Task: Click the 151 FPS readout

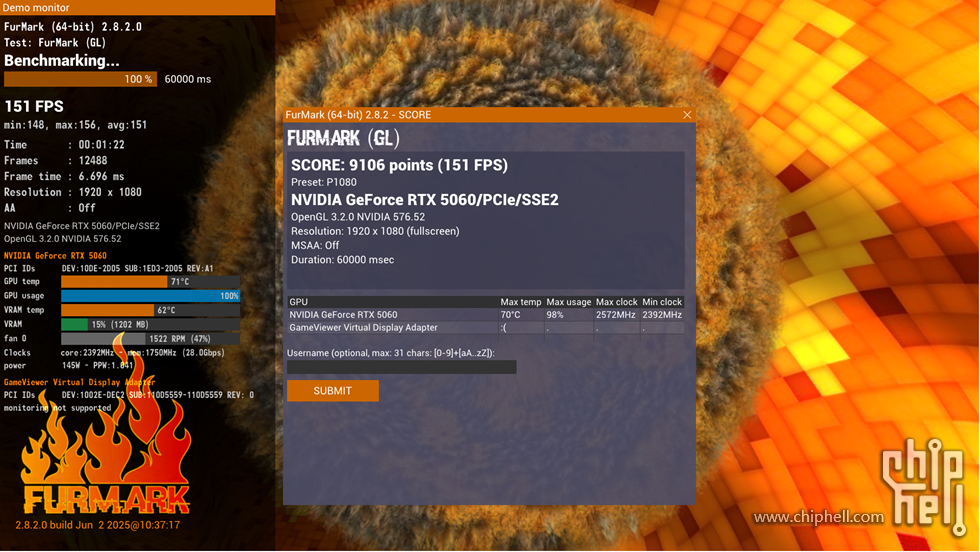Action: click(34, 106)
